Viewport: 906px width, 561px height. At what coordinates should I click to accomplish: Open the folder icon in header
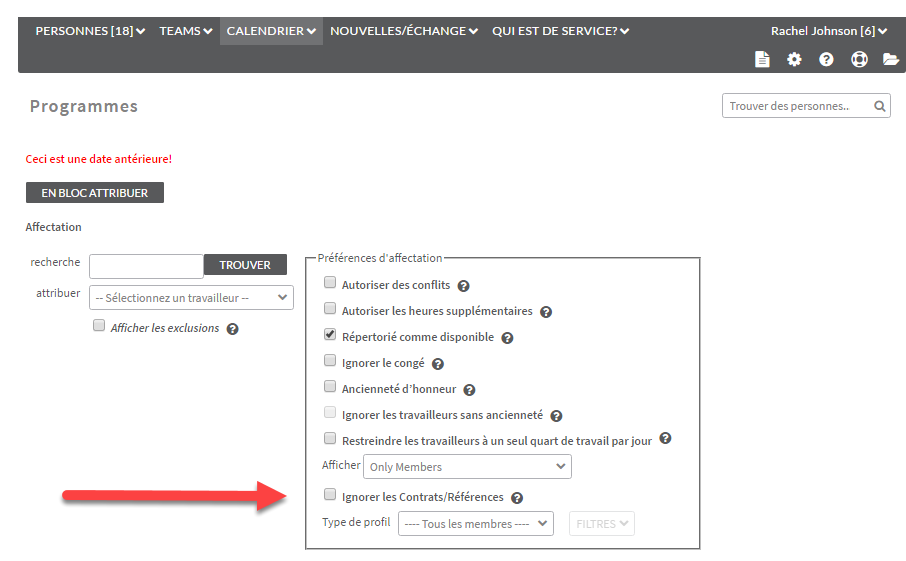coord(890,60)
